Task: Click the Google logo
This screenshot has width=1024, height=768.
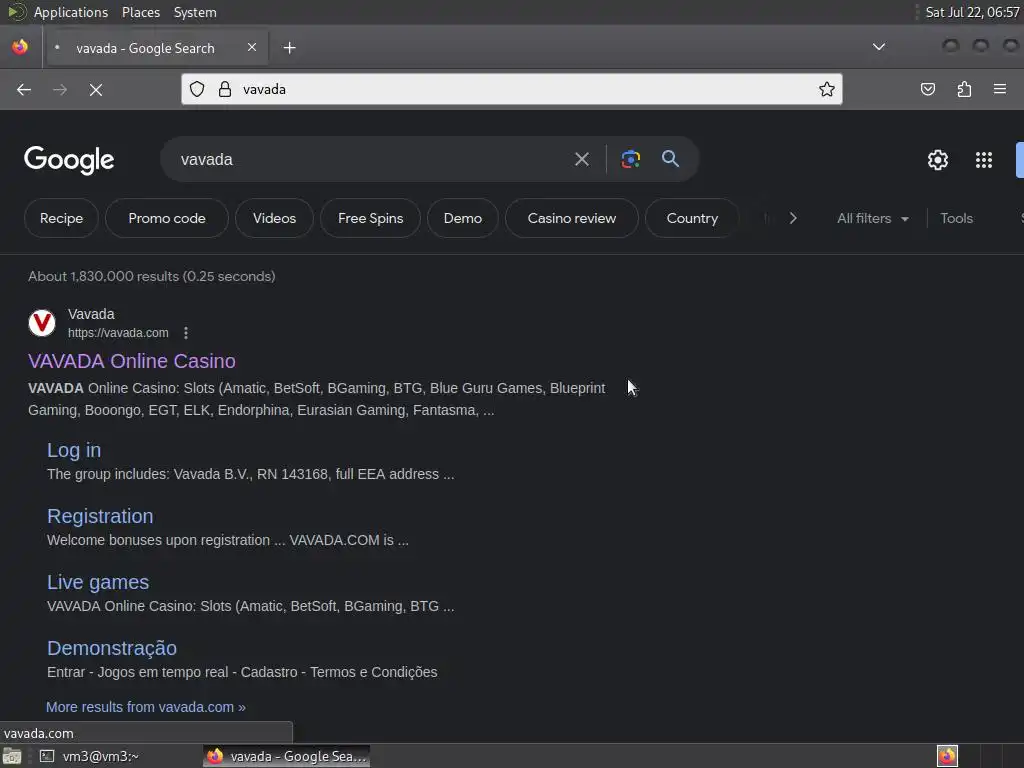Action: point(69,160)
